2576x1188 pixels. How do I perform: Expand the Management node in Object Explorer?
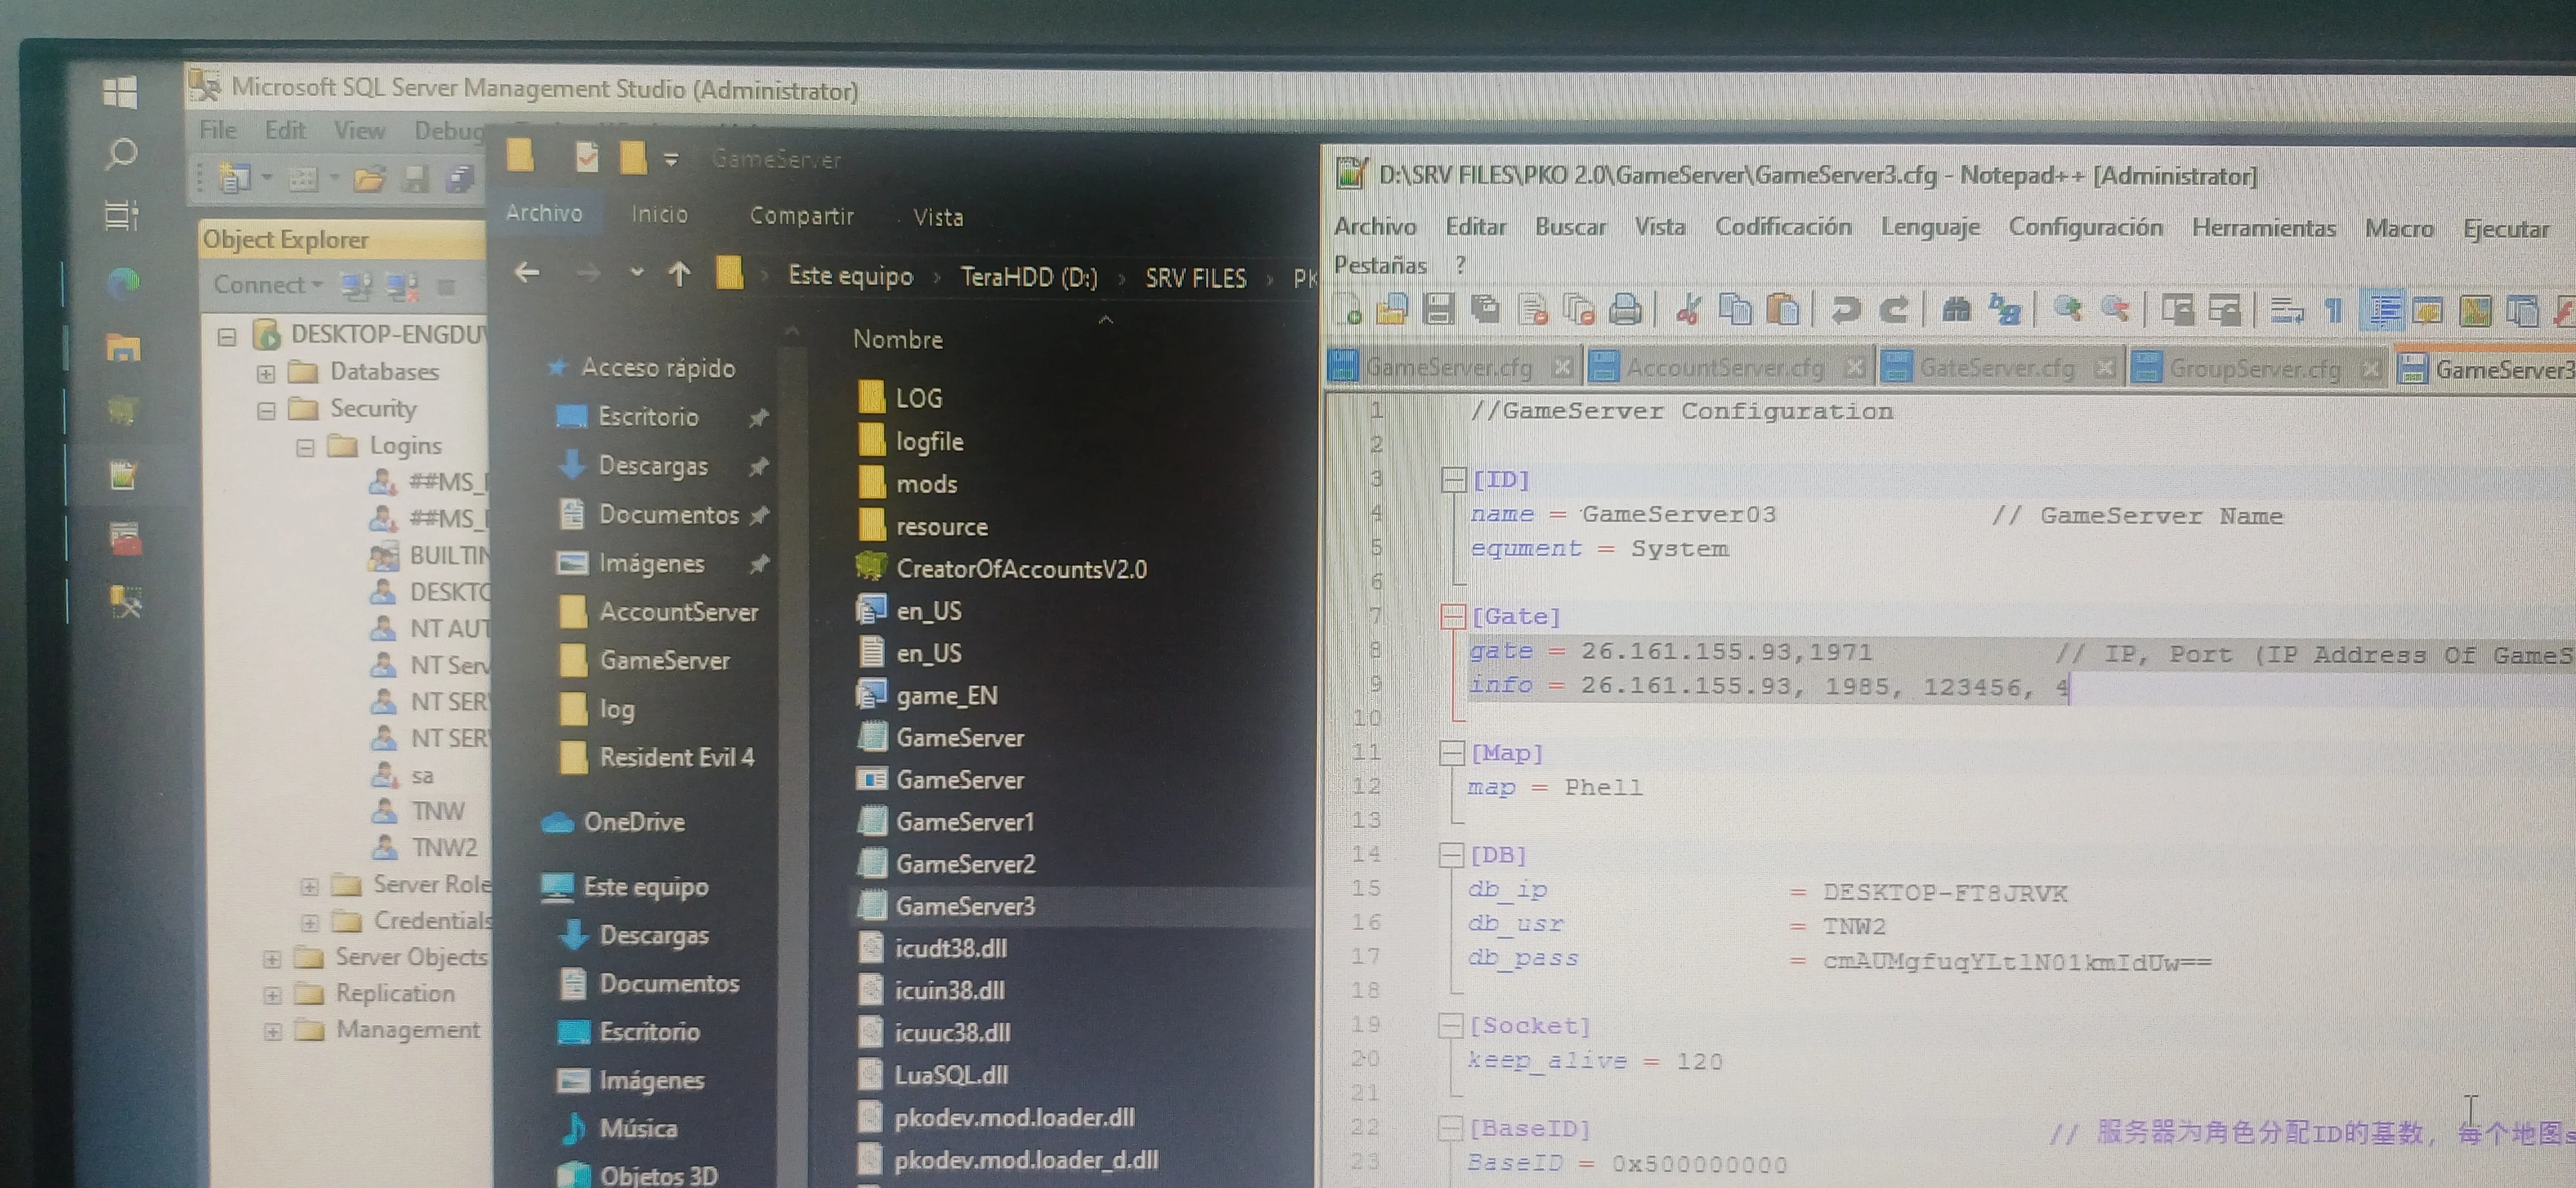[272, 1031]
